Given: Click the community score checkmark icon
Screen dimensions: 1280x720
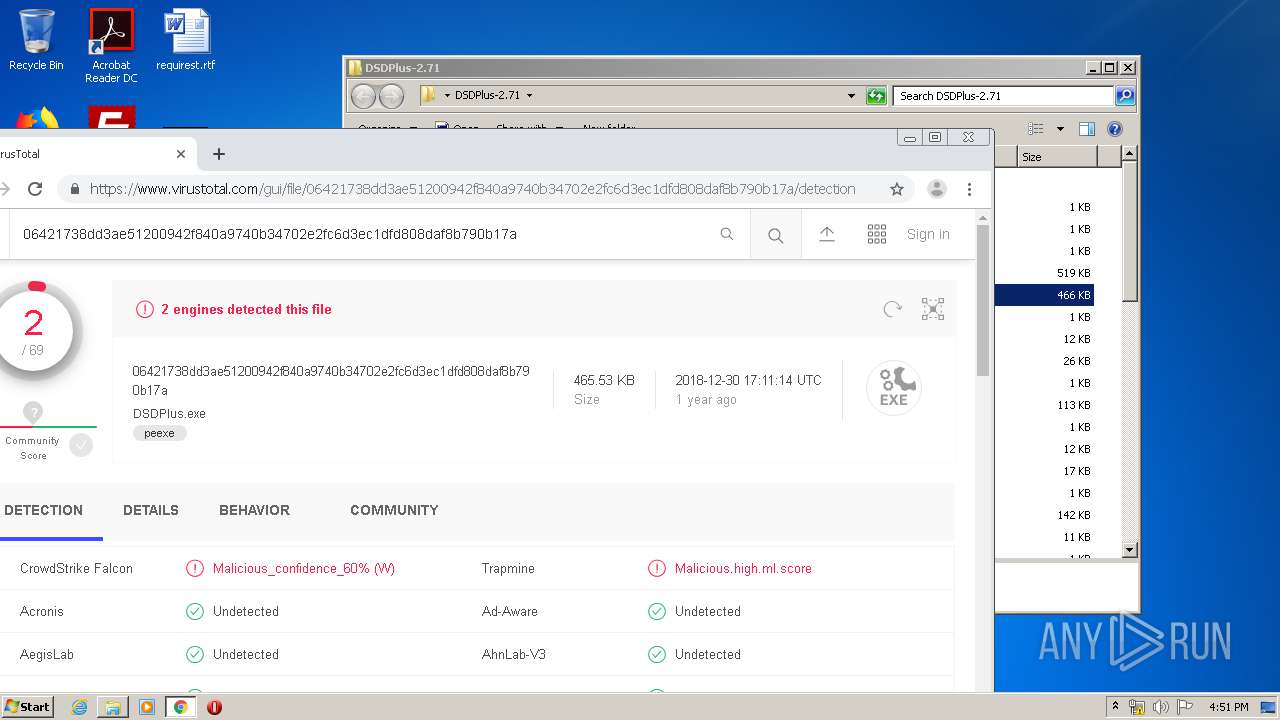Looking at the screenshot, I should 81,445.
